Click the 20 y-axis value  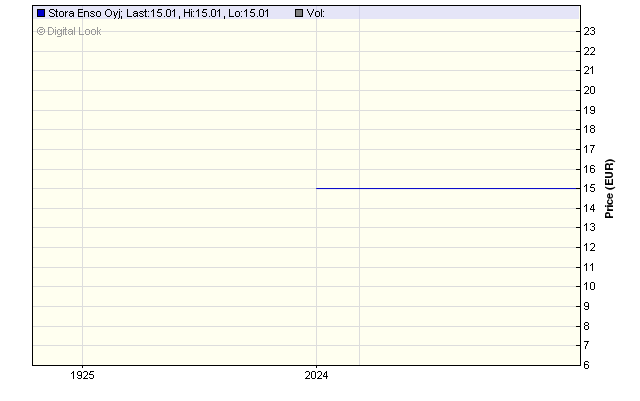[x=589, y=90]
